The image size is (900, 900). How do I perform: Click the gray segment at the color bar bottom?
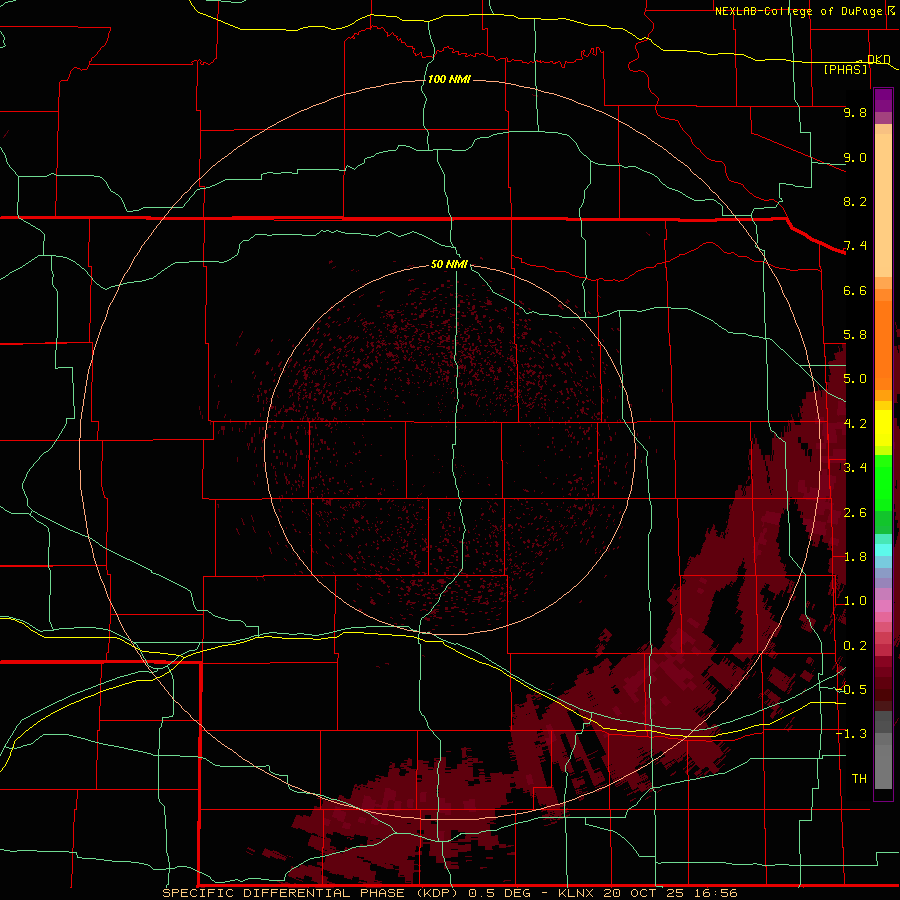click(x=883, y=766)
